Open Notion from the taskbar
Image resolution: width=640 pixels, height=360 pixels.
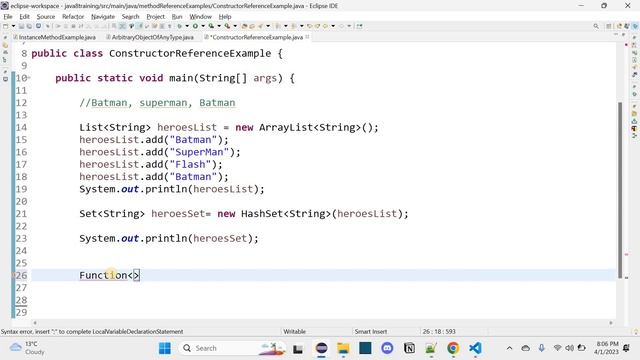tap(409, 348)
